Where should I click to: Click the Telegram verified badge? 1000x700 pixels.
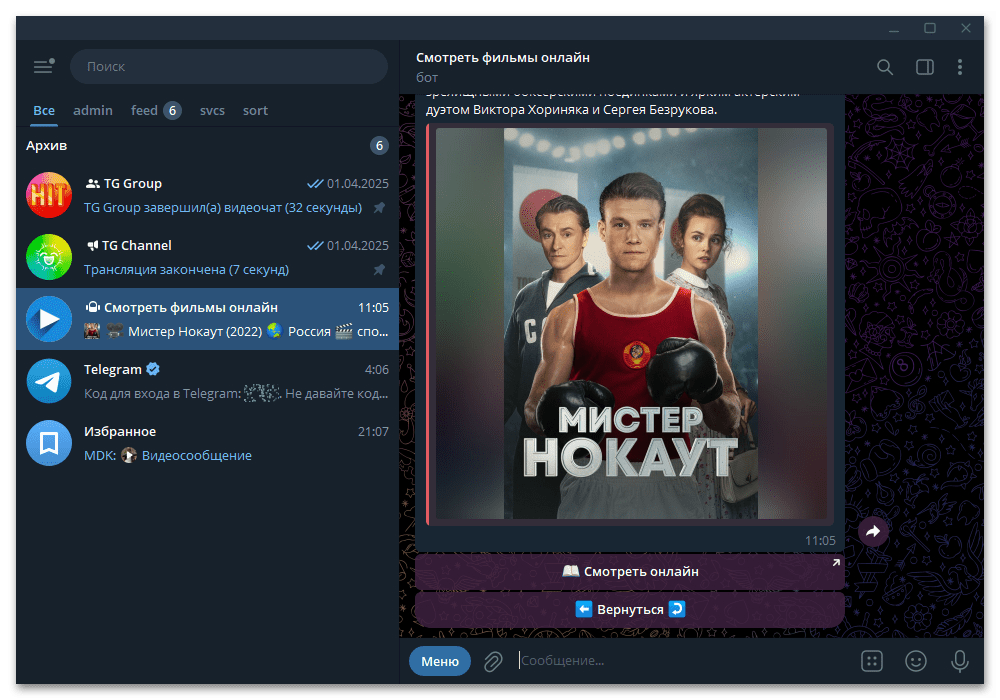(153, 369)
